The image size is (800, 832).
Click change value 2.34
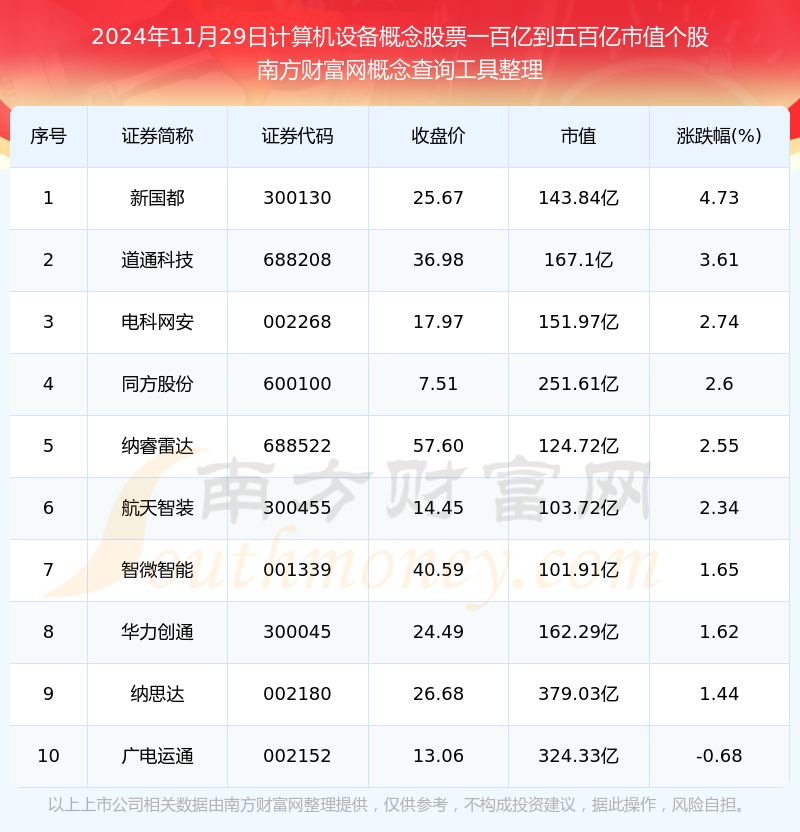(x=719, y=508)
